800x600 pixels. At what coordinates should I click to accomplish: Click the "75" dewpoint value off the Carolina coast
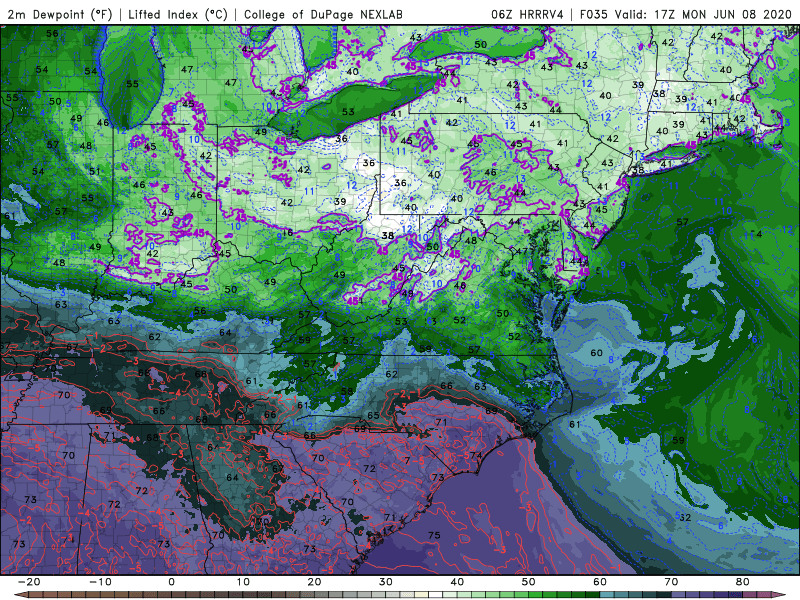(434, 535)
